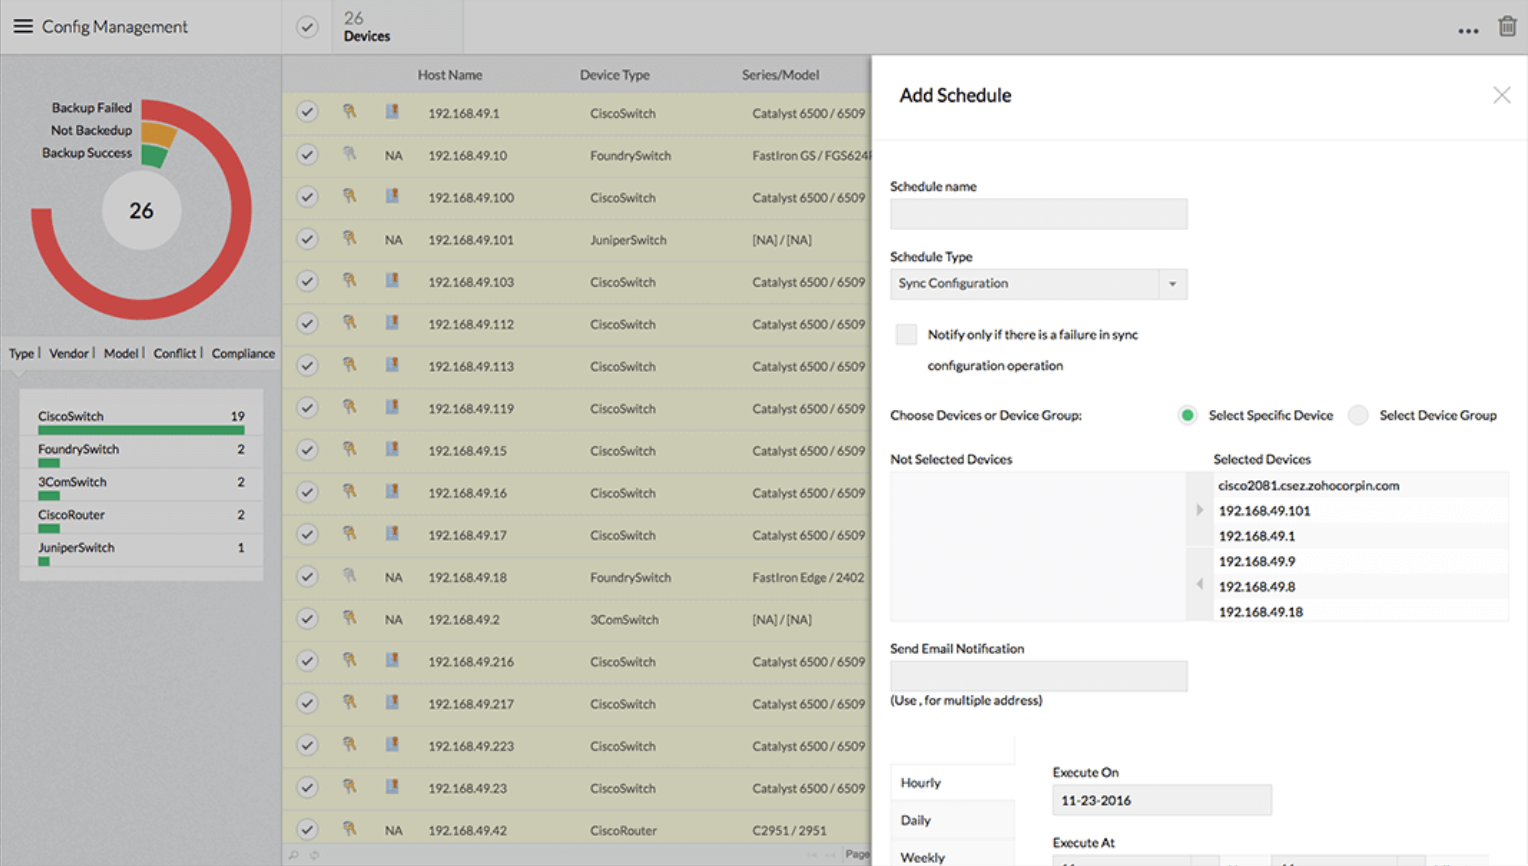
Task: Choose the Select Device Group radio button
Action: (1358, 416)
